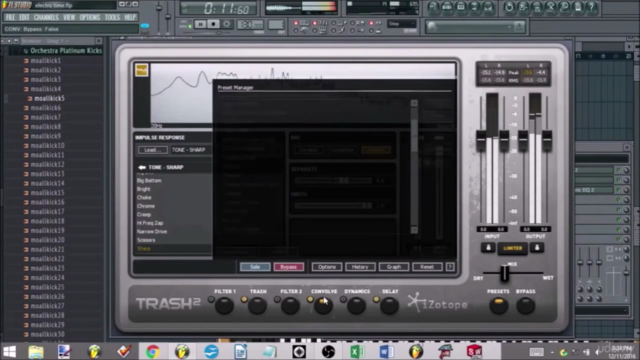Click the input link lock icon
640x360 pixels.
coord(488,248)
